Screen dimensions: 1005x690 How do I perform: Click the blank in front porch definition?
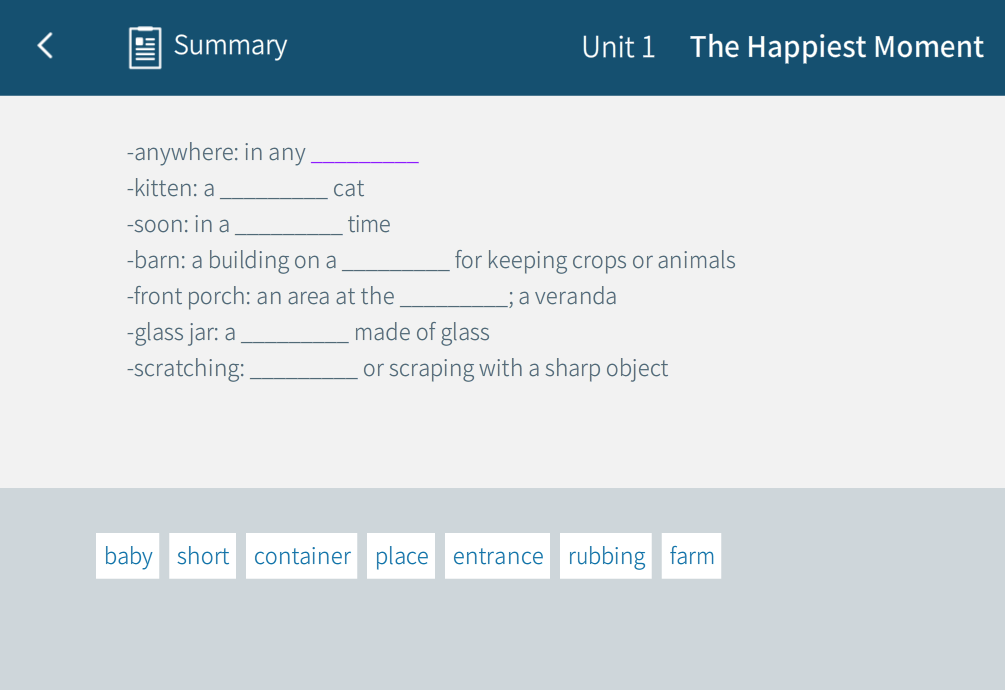(453, 297)
